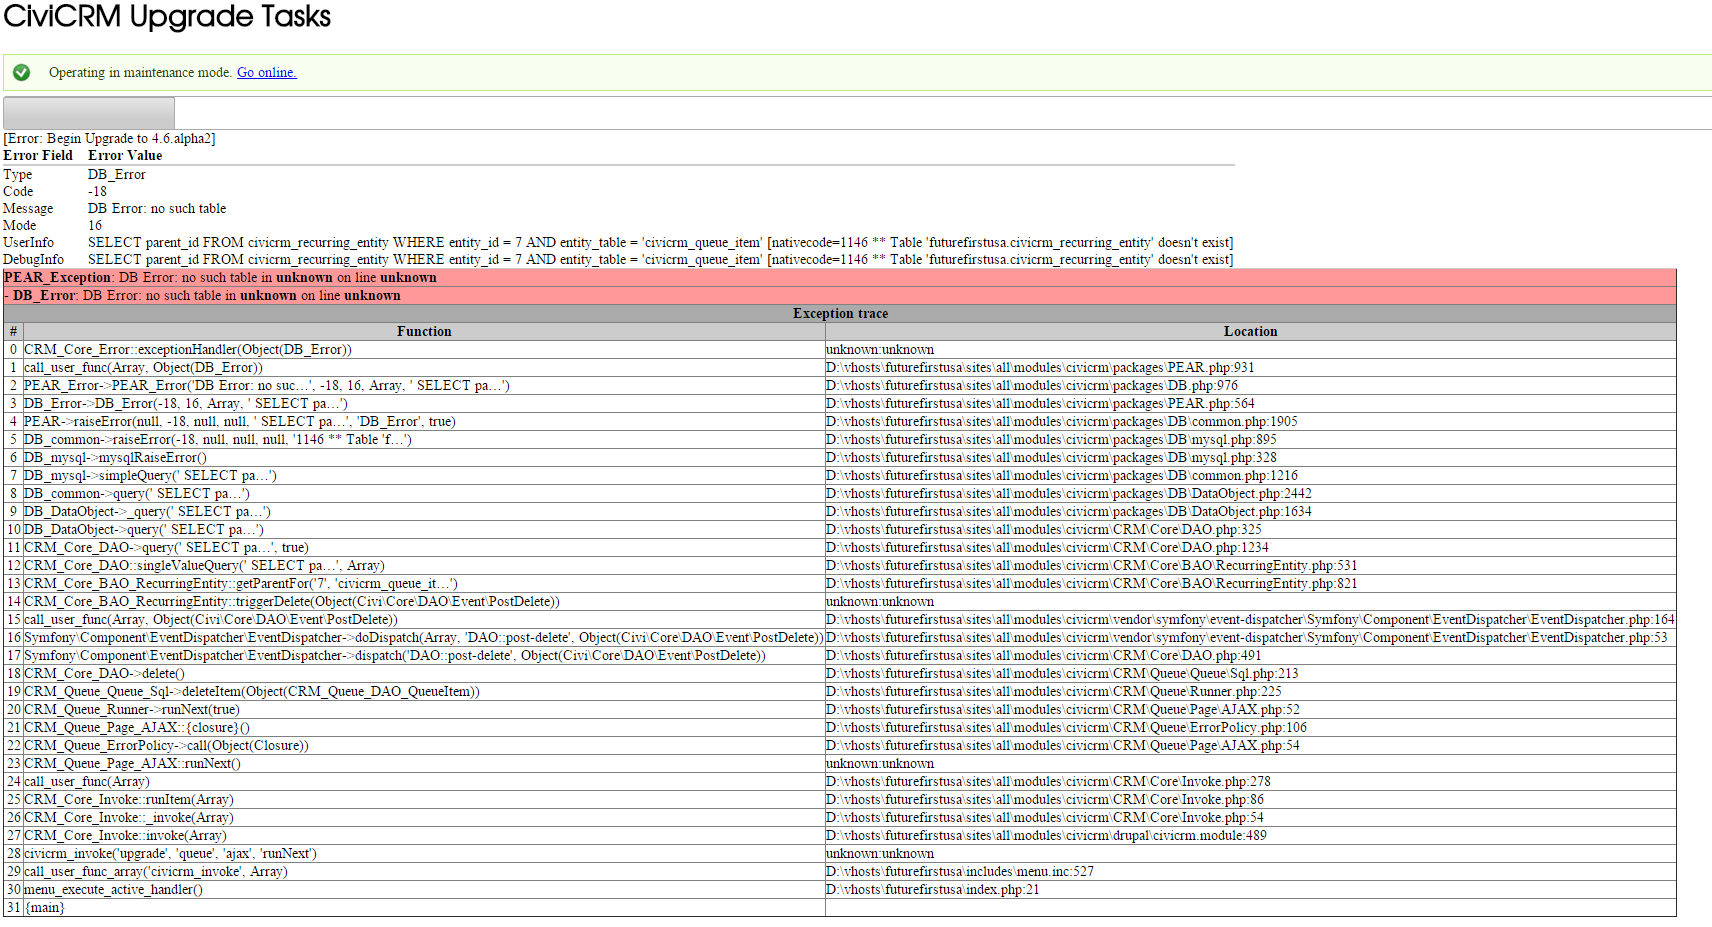Image resolution: width=1712 pixels, height=927 pixels.
Task: Click the CRM_Queue_Runner->runNext(true) cell
Action: [424, 710]
